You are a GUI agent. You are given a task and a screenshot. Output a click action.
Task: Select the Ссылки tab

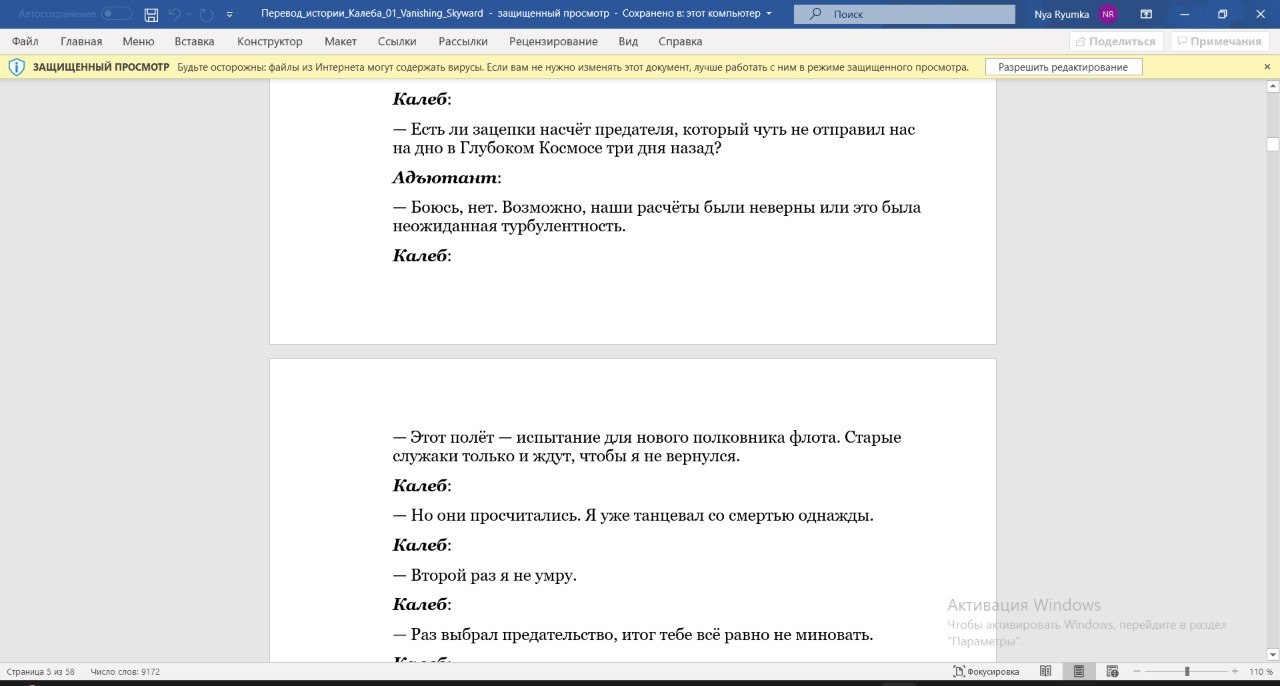397,41
